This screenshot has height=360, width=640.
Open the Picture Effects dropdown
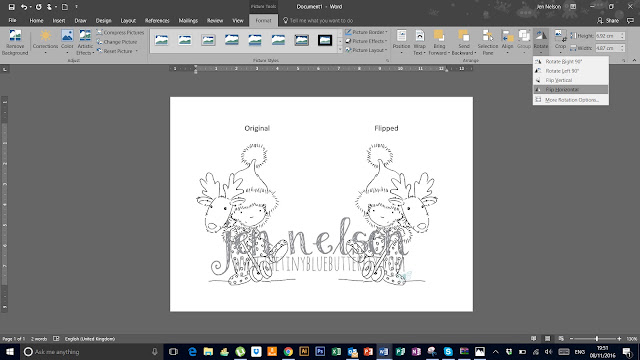click(x=366, y=41)
